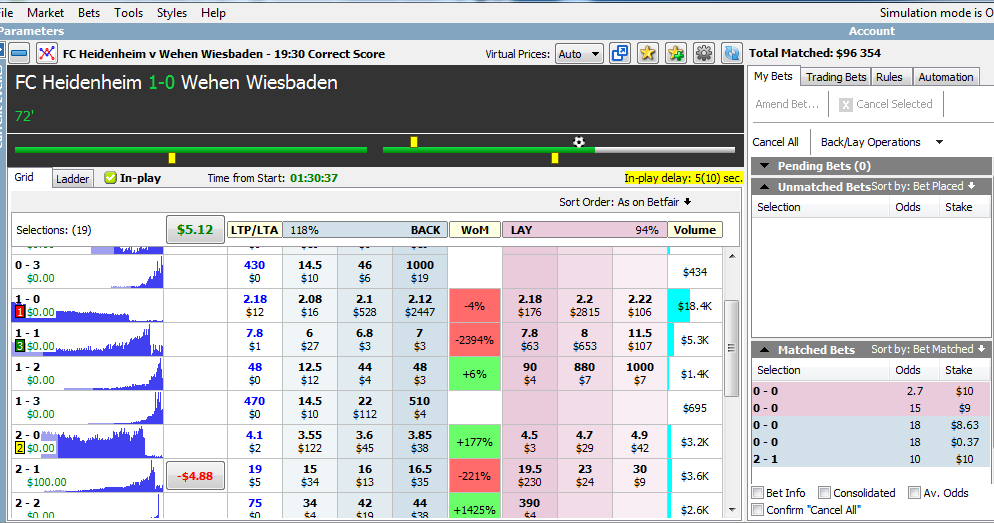This screenshot has height=523, width=994.
Task: Select matched bet 0 - 0 at odds 2.7
Action: (x=870, y=391)
